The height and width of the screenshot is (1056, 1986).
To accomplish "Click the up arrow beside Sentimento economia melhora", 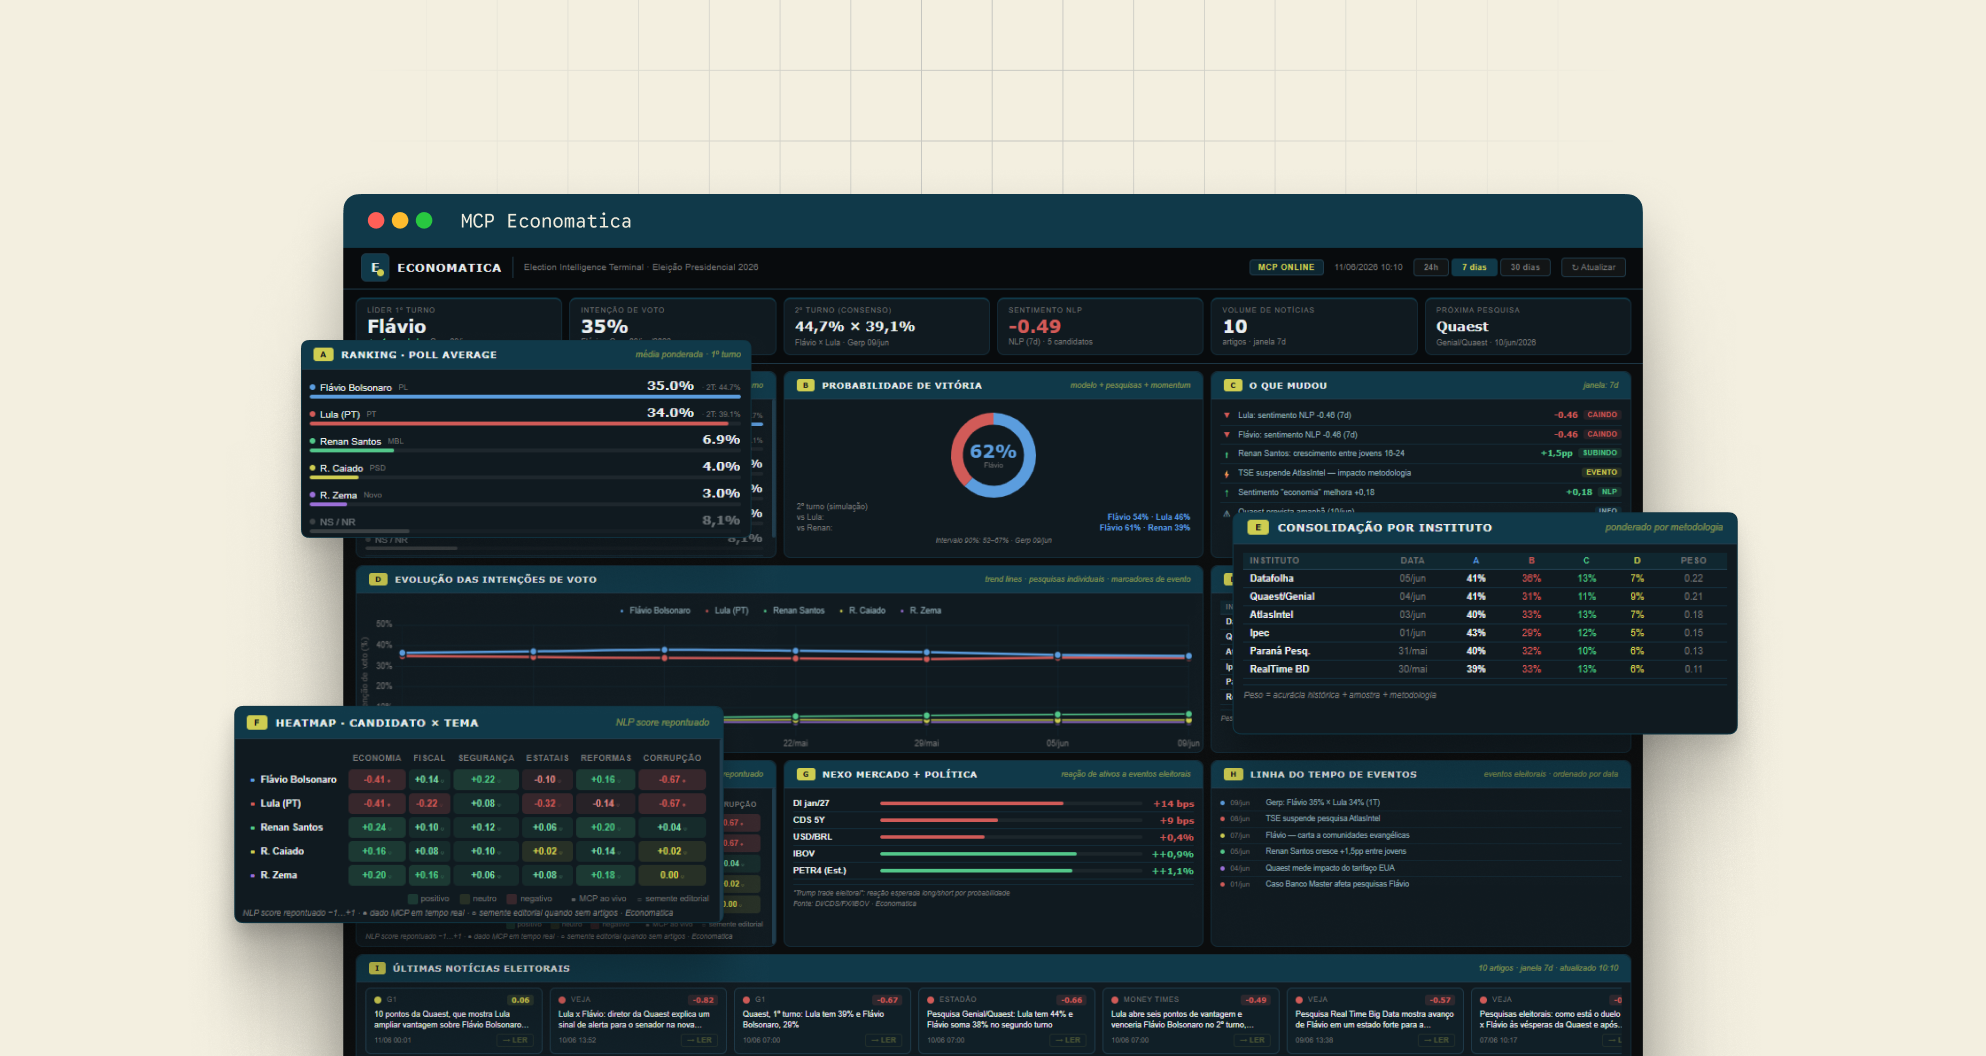I will point(1227,493).
